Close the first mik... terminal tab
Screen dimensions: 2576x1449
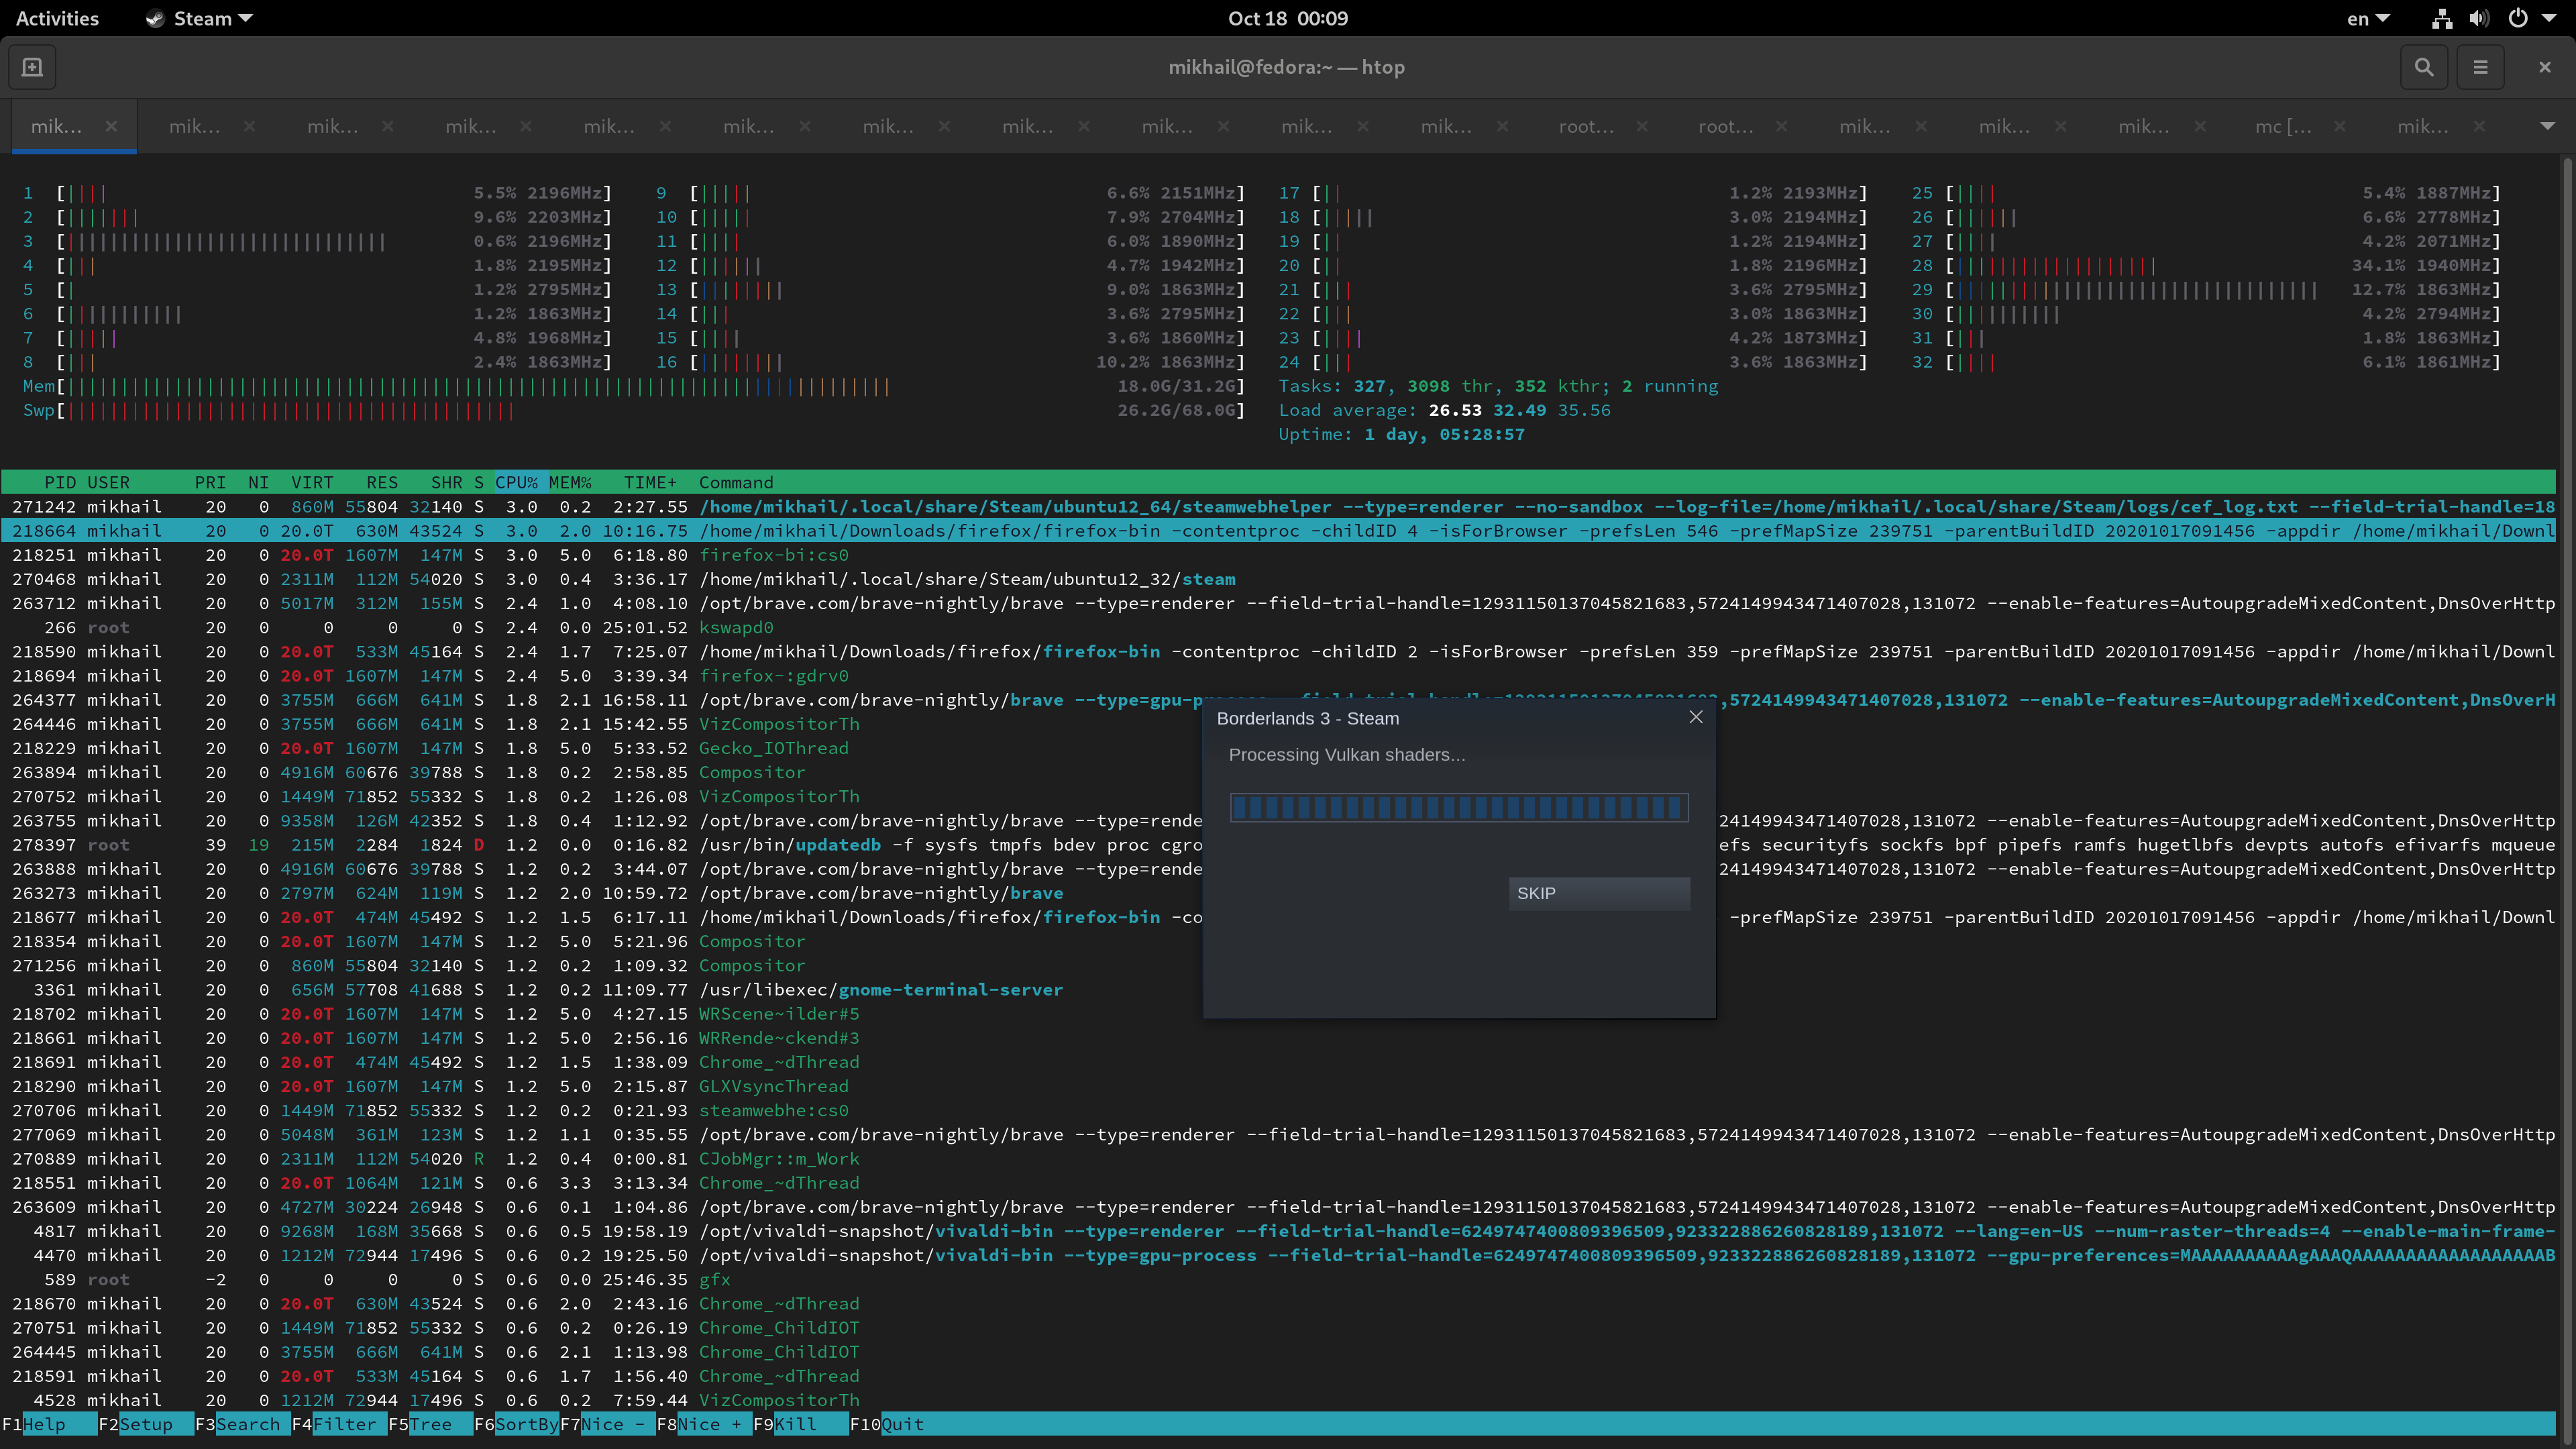111,126
